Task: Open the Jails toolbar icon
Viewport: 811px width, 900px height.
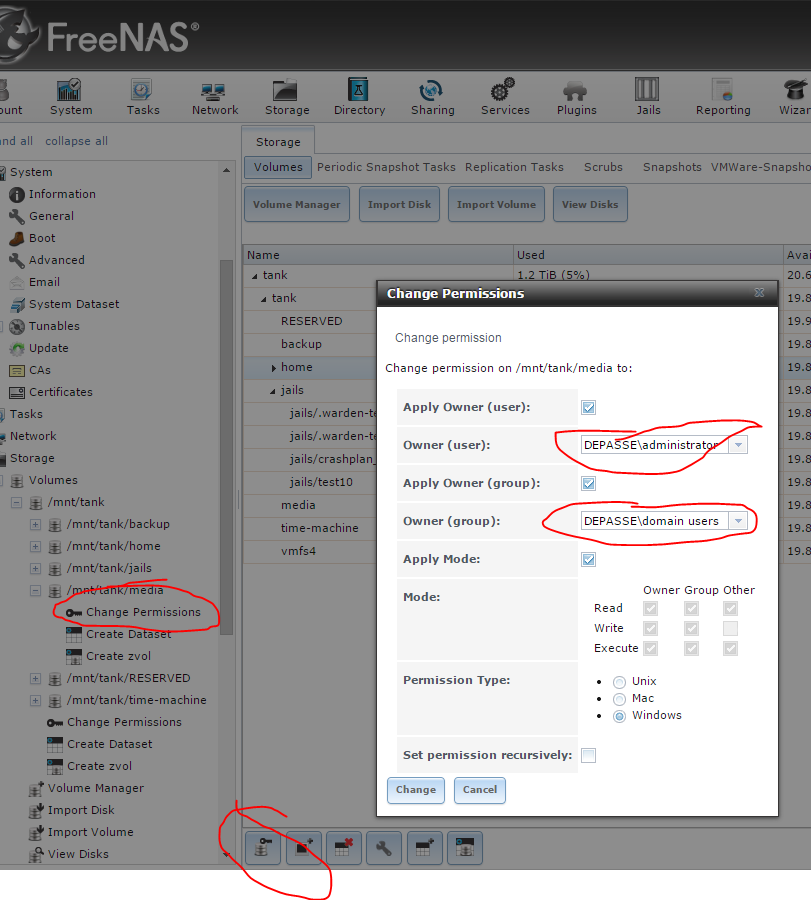Action: tap(647, 96)
